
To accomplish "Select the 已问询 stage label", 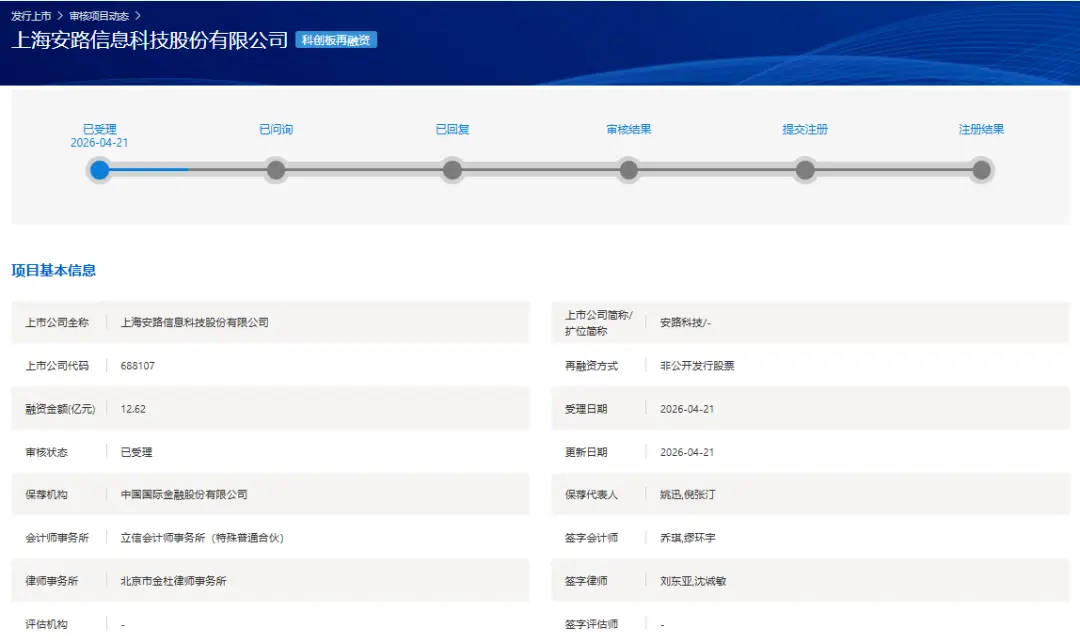I will 275,128.
